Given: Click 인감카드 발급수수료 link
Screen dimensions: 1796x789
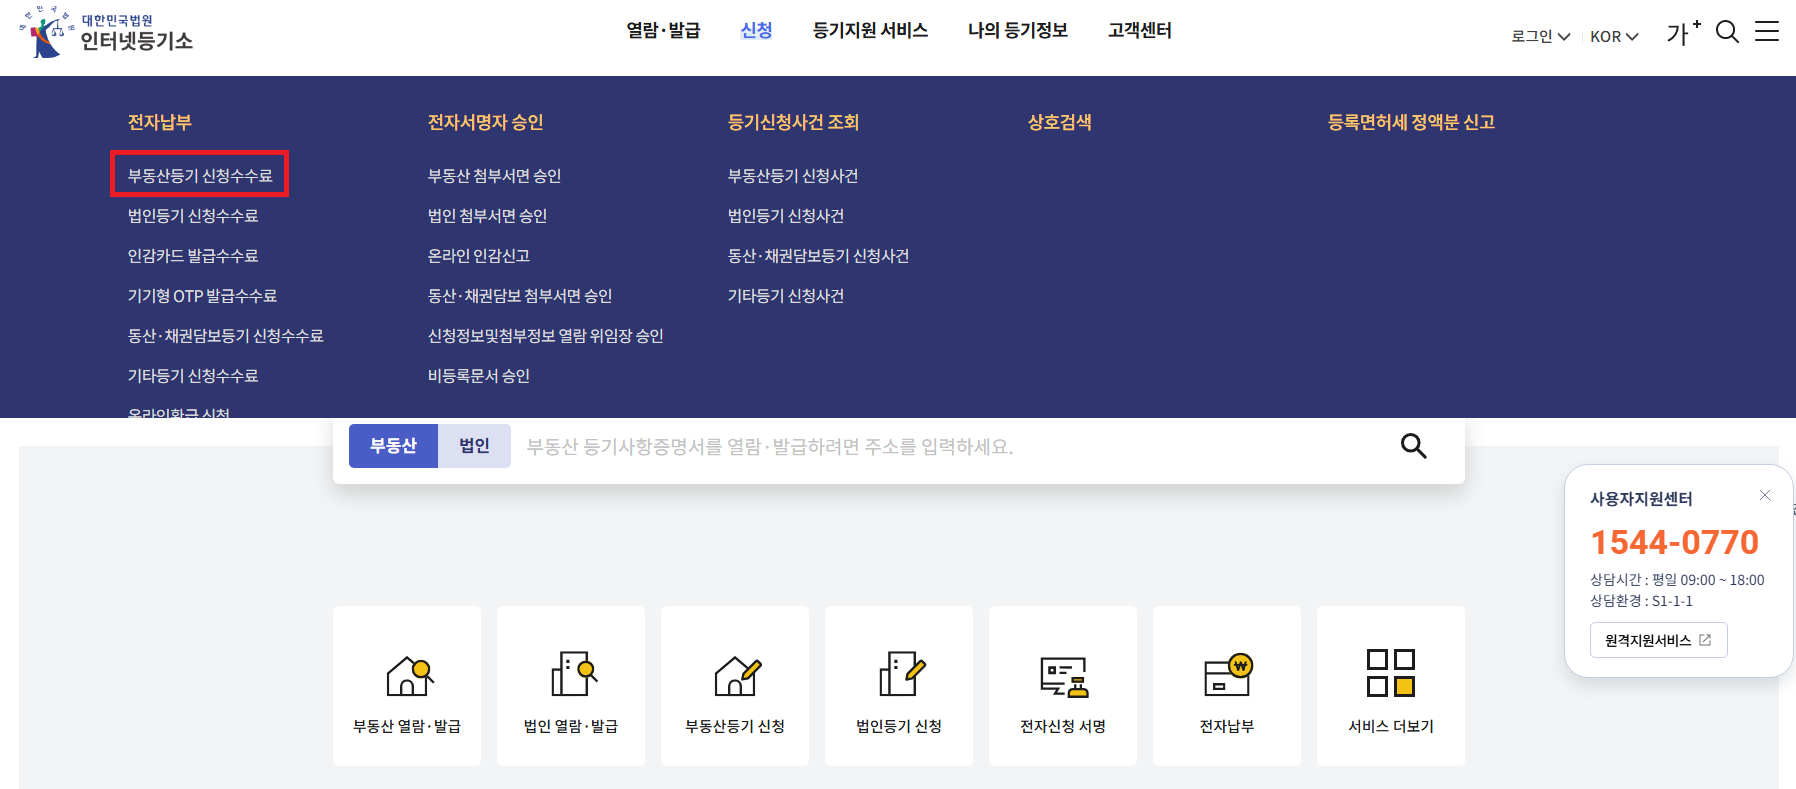Looking at the screenshot, I should coord(193,256).
